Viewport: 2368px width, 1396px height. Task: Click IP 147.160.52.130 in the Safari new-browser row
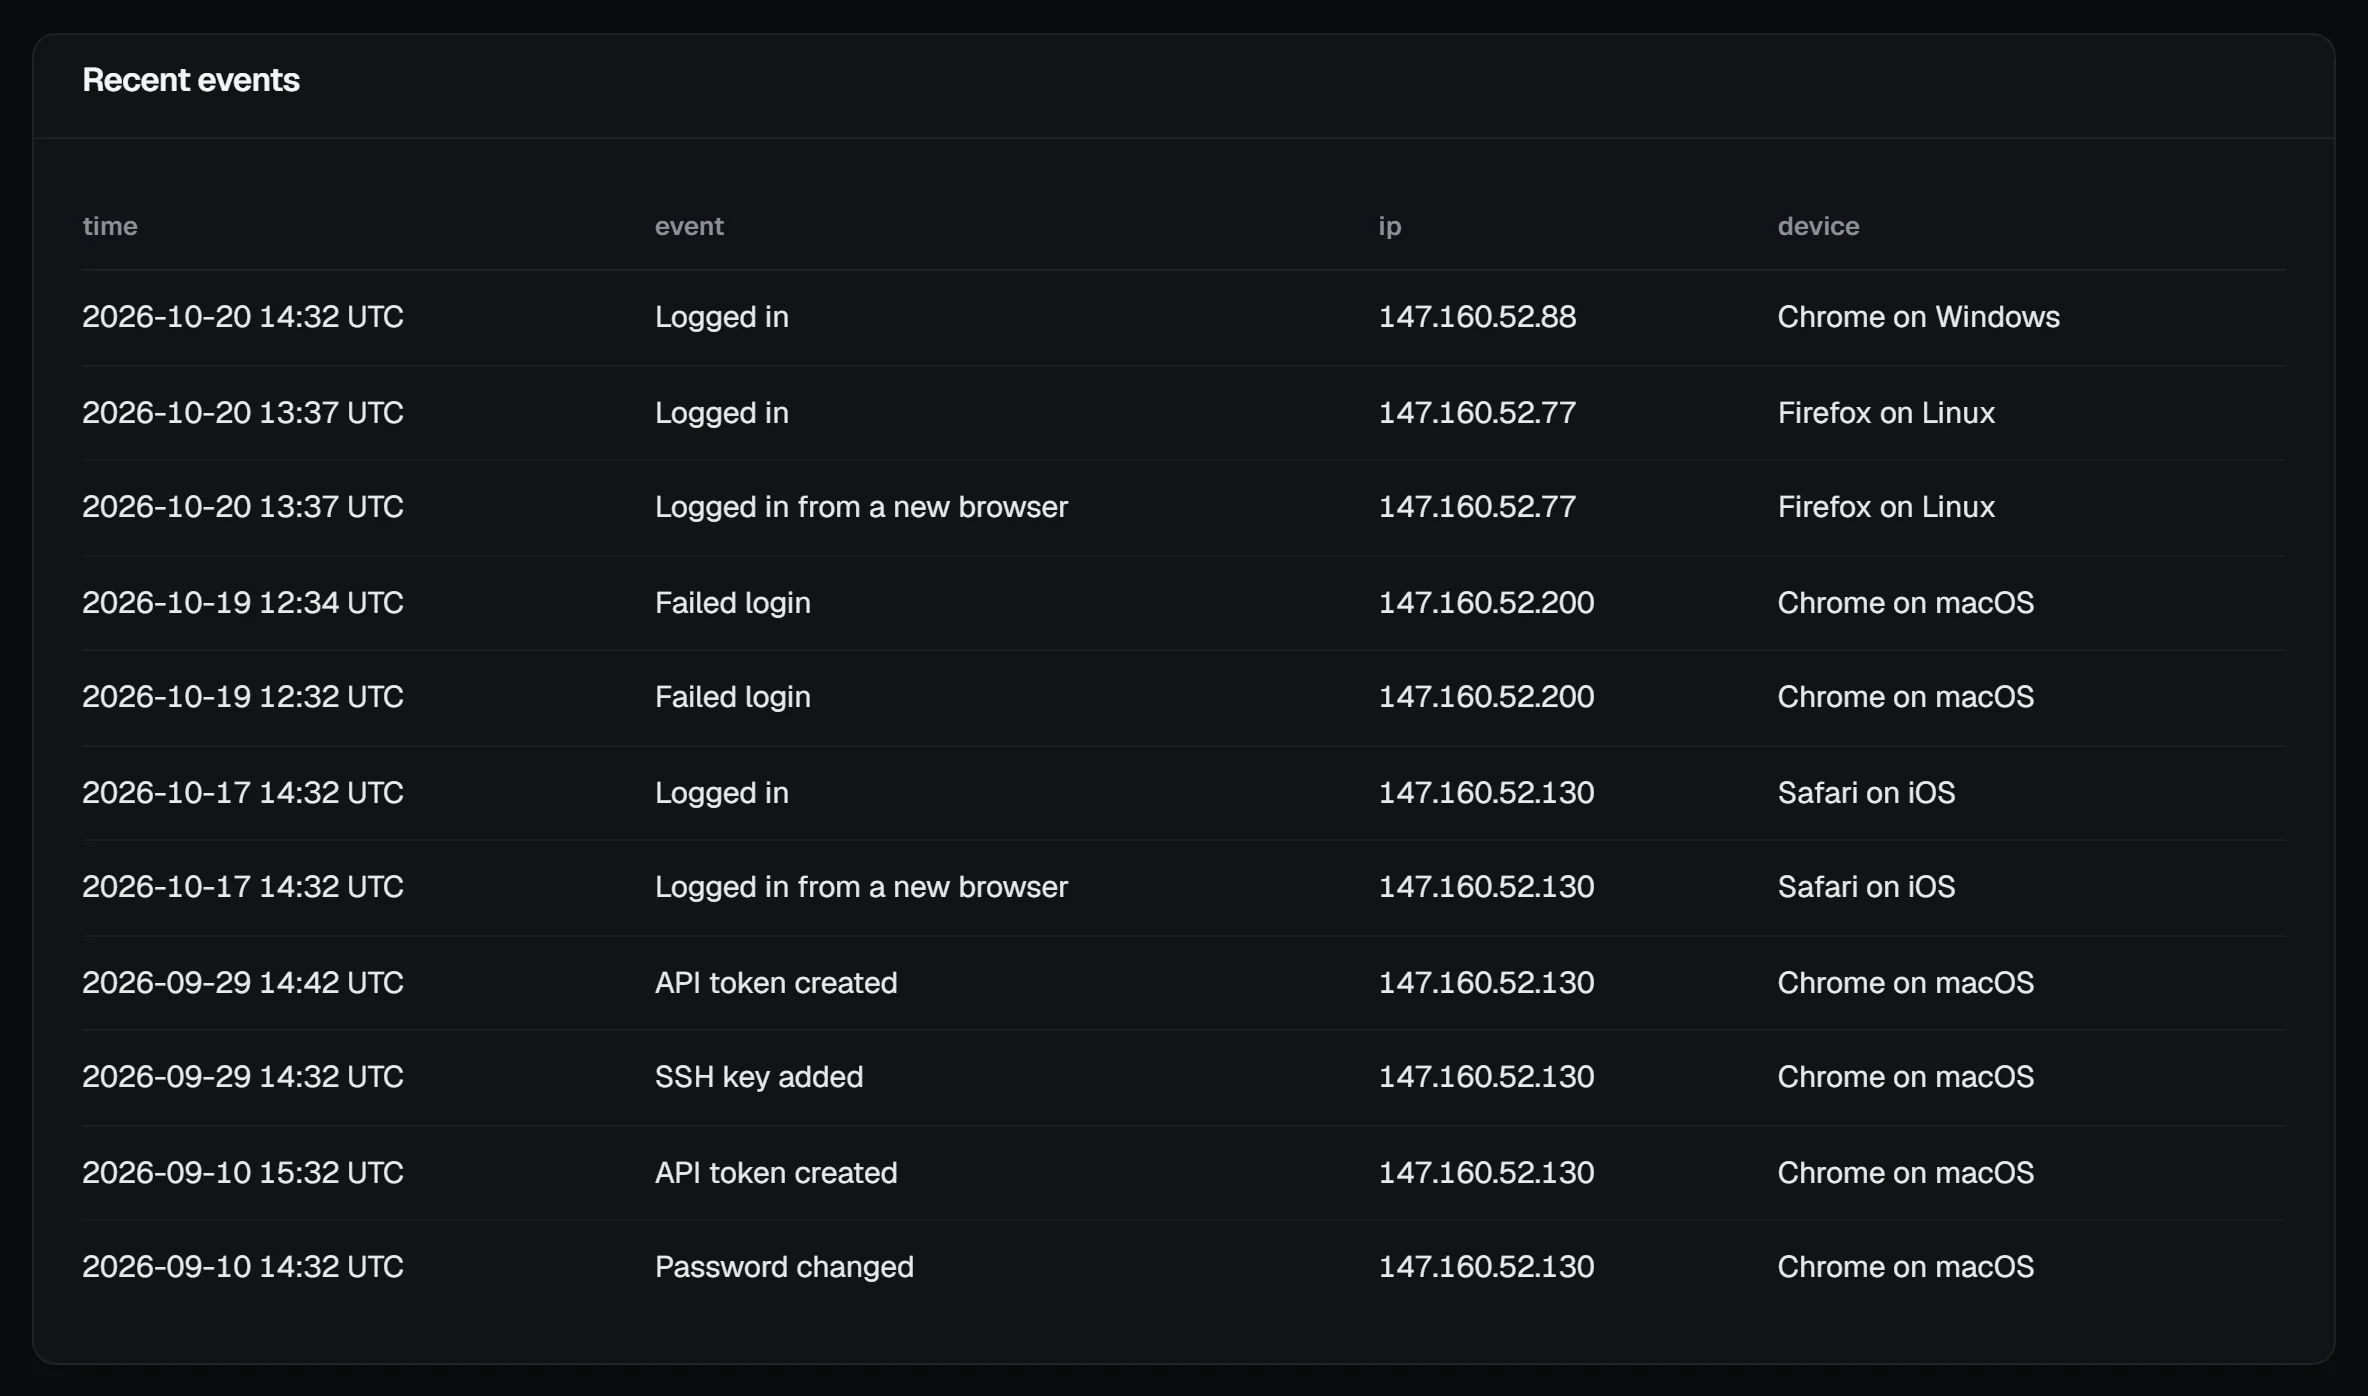point(1486,887)
